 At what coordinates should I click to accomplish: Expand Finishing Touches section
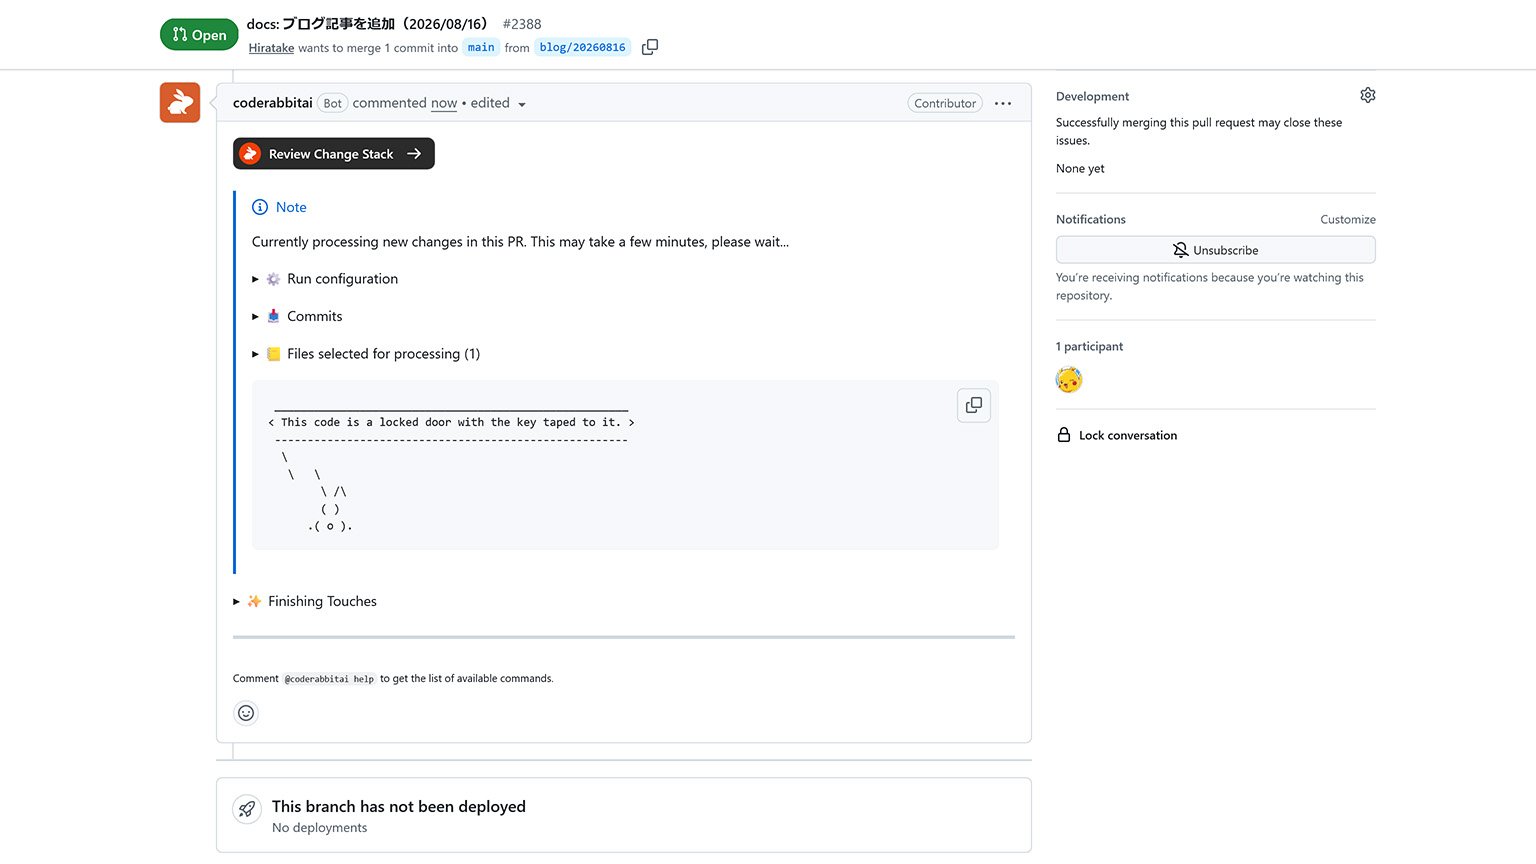(x=305, y=601)
